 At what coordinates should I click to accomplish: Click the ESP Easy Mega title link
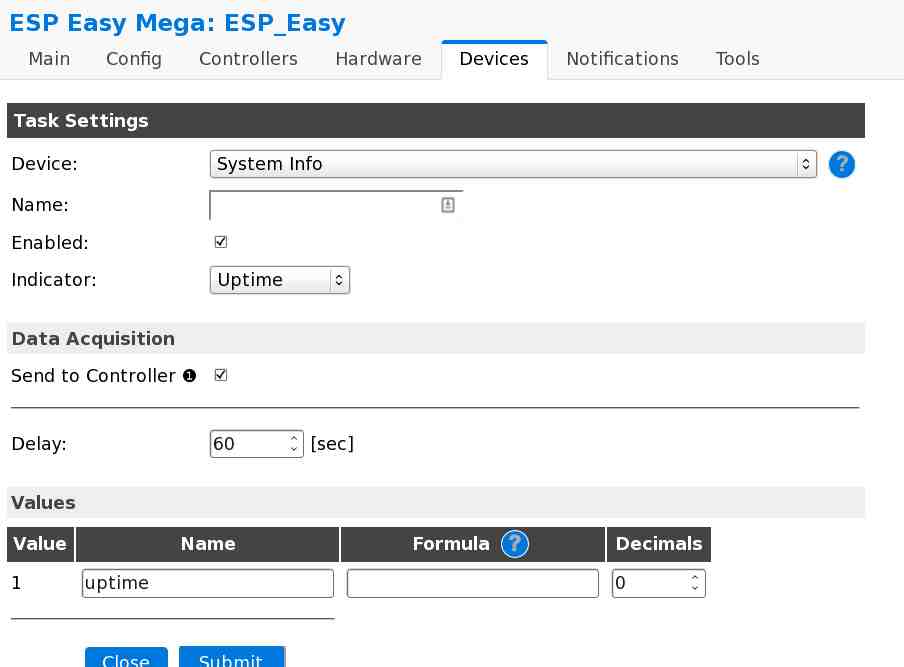pyautogui.click(x=177, y=23)
